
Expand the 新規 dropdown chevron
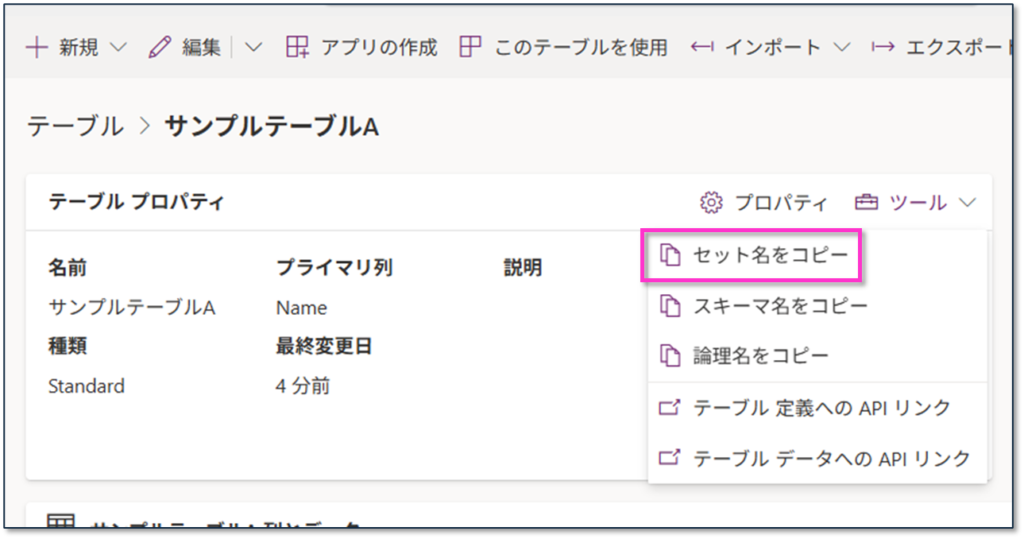pyautogui.click(x=117, y=47)
